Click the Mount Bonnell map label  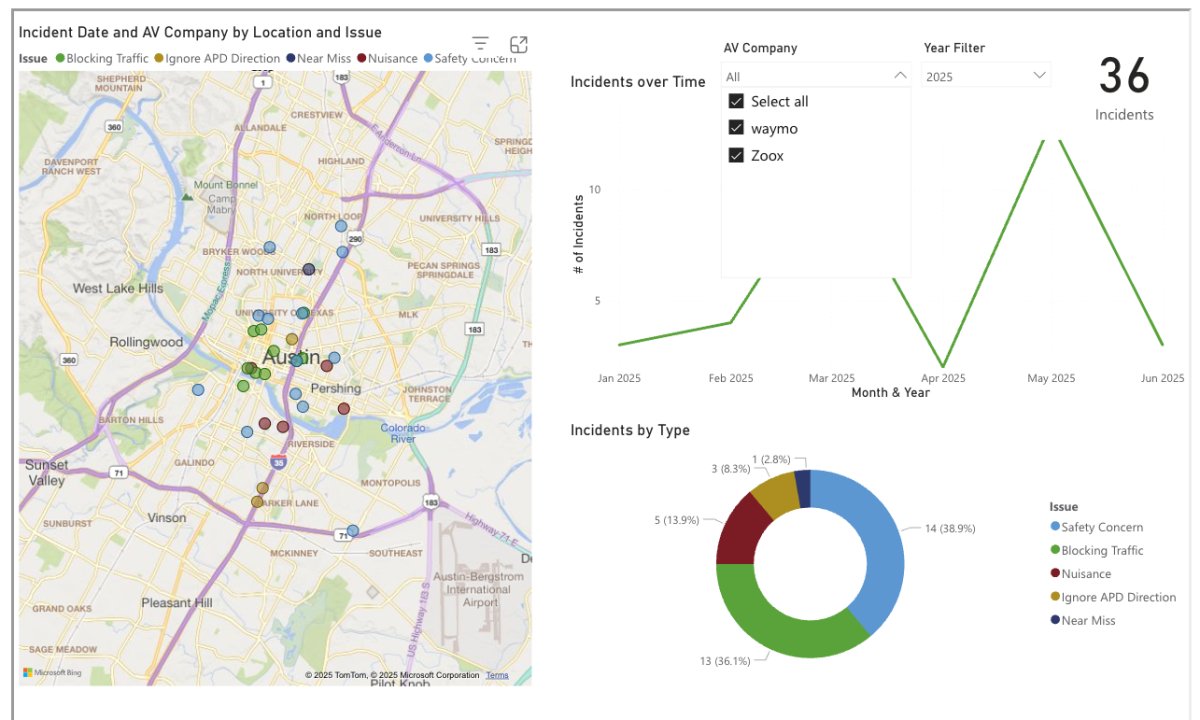click(x=225, y=185)
